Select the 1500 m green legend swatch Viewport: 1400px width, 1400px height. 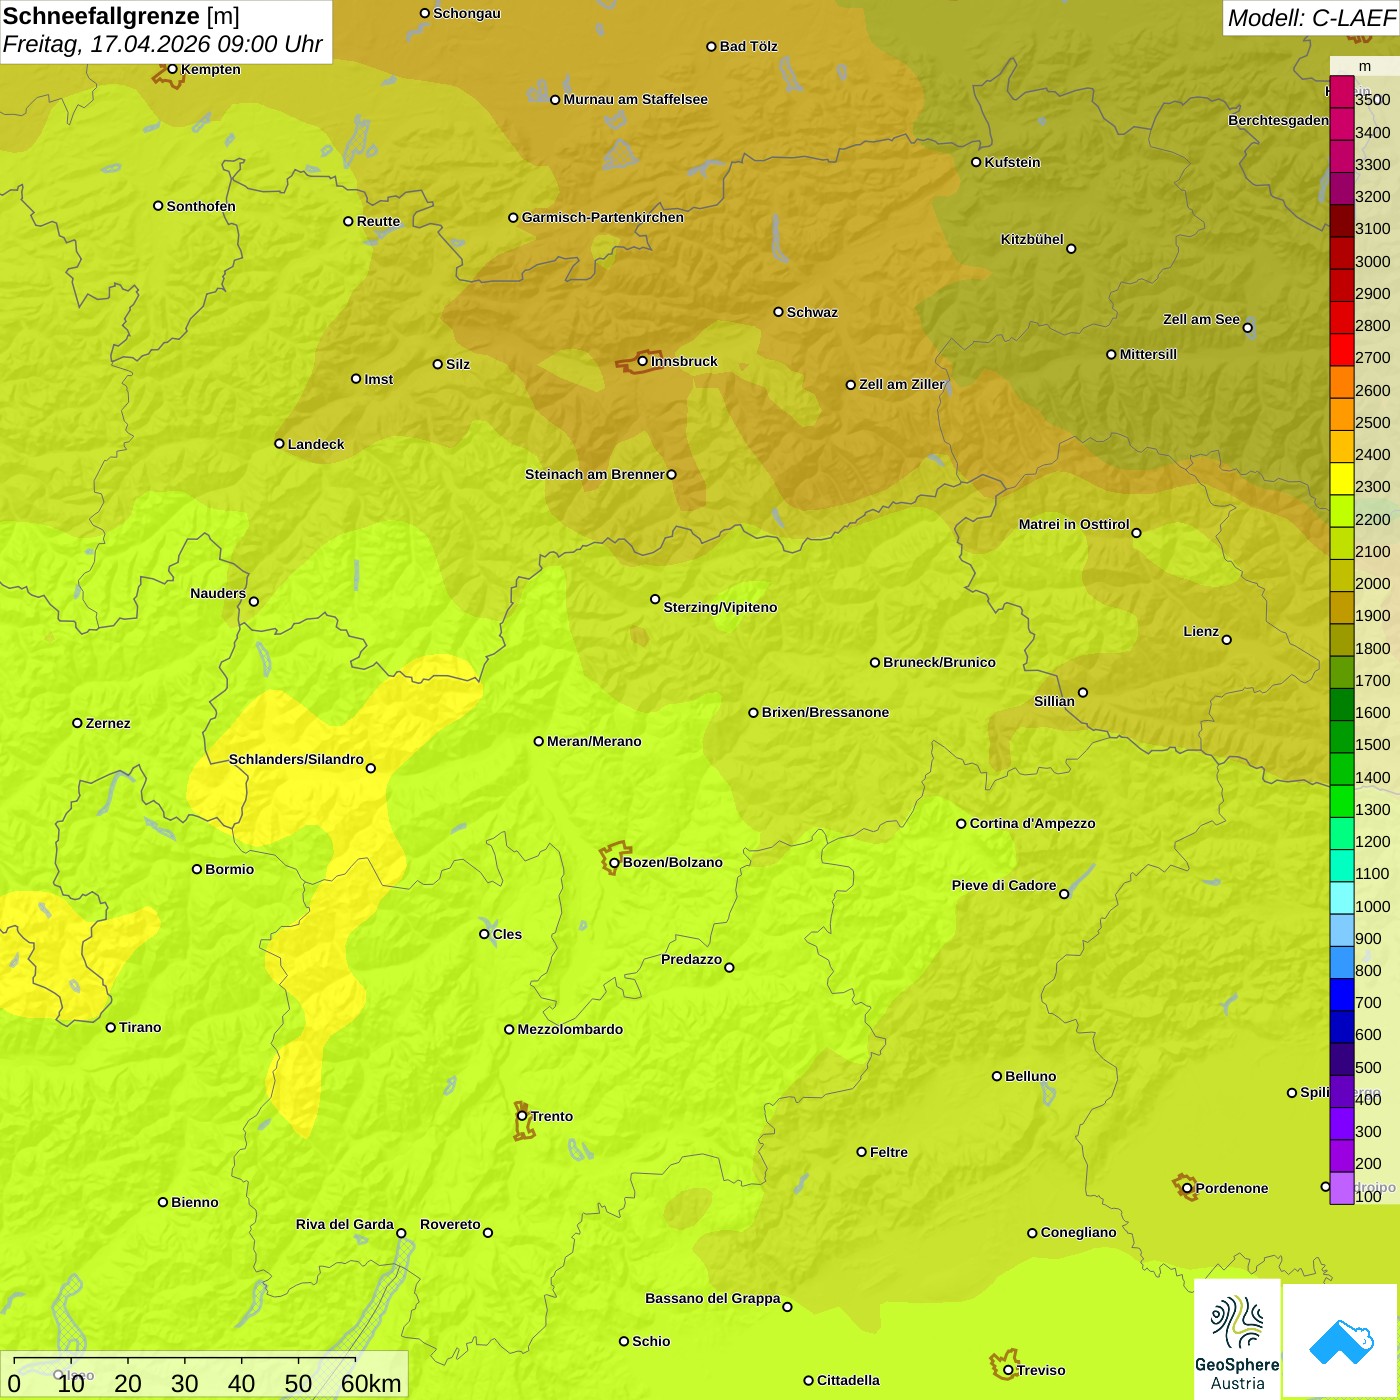pos(1341,737)
